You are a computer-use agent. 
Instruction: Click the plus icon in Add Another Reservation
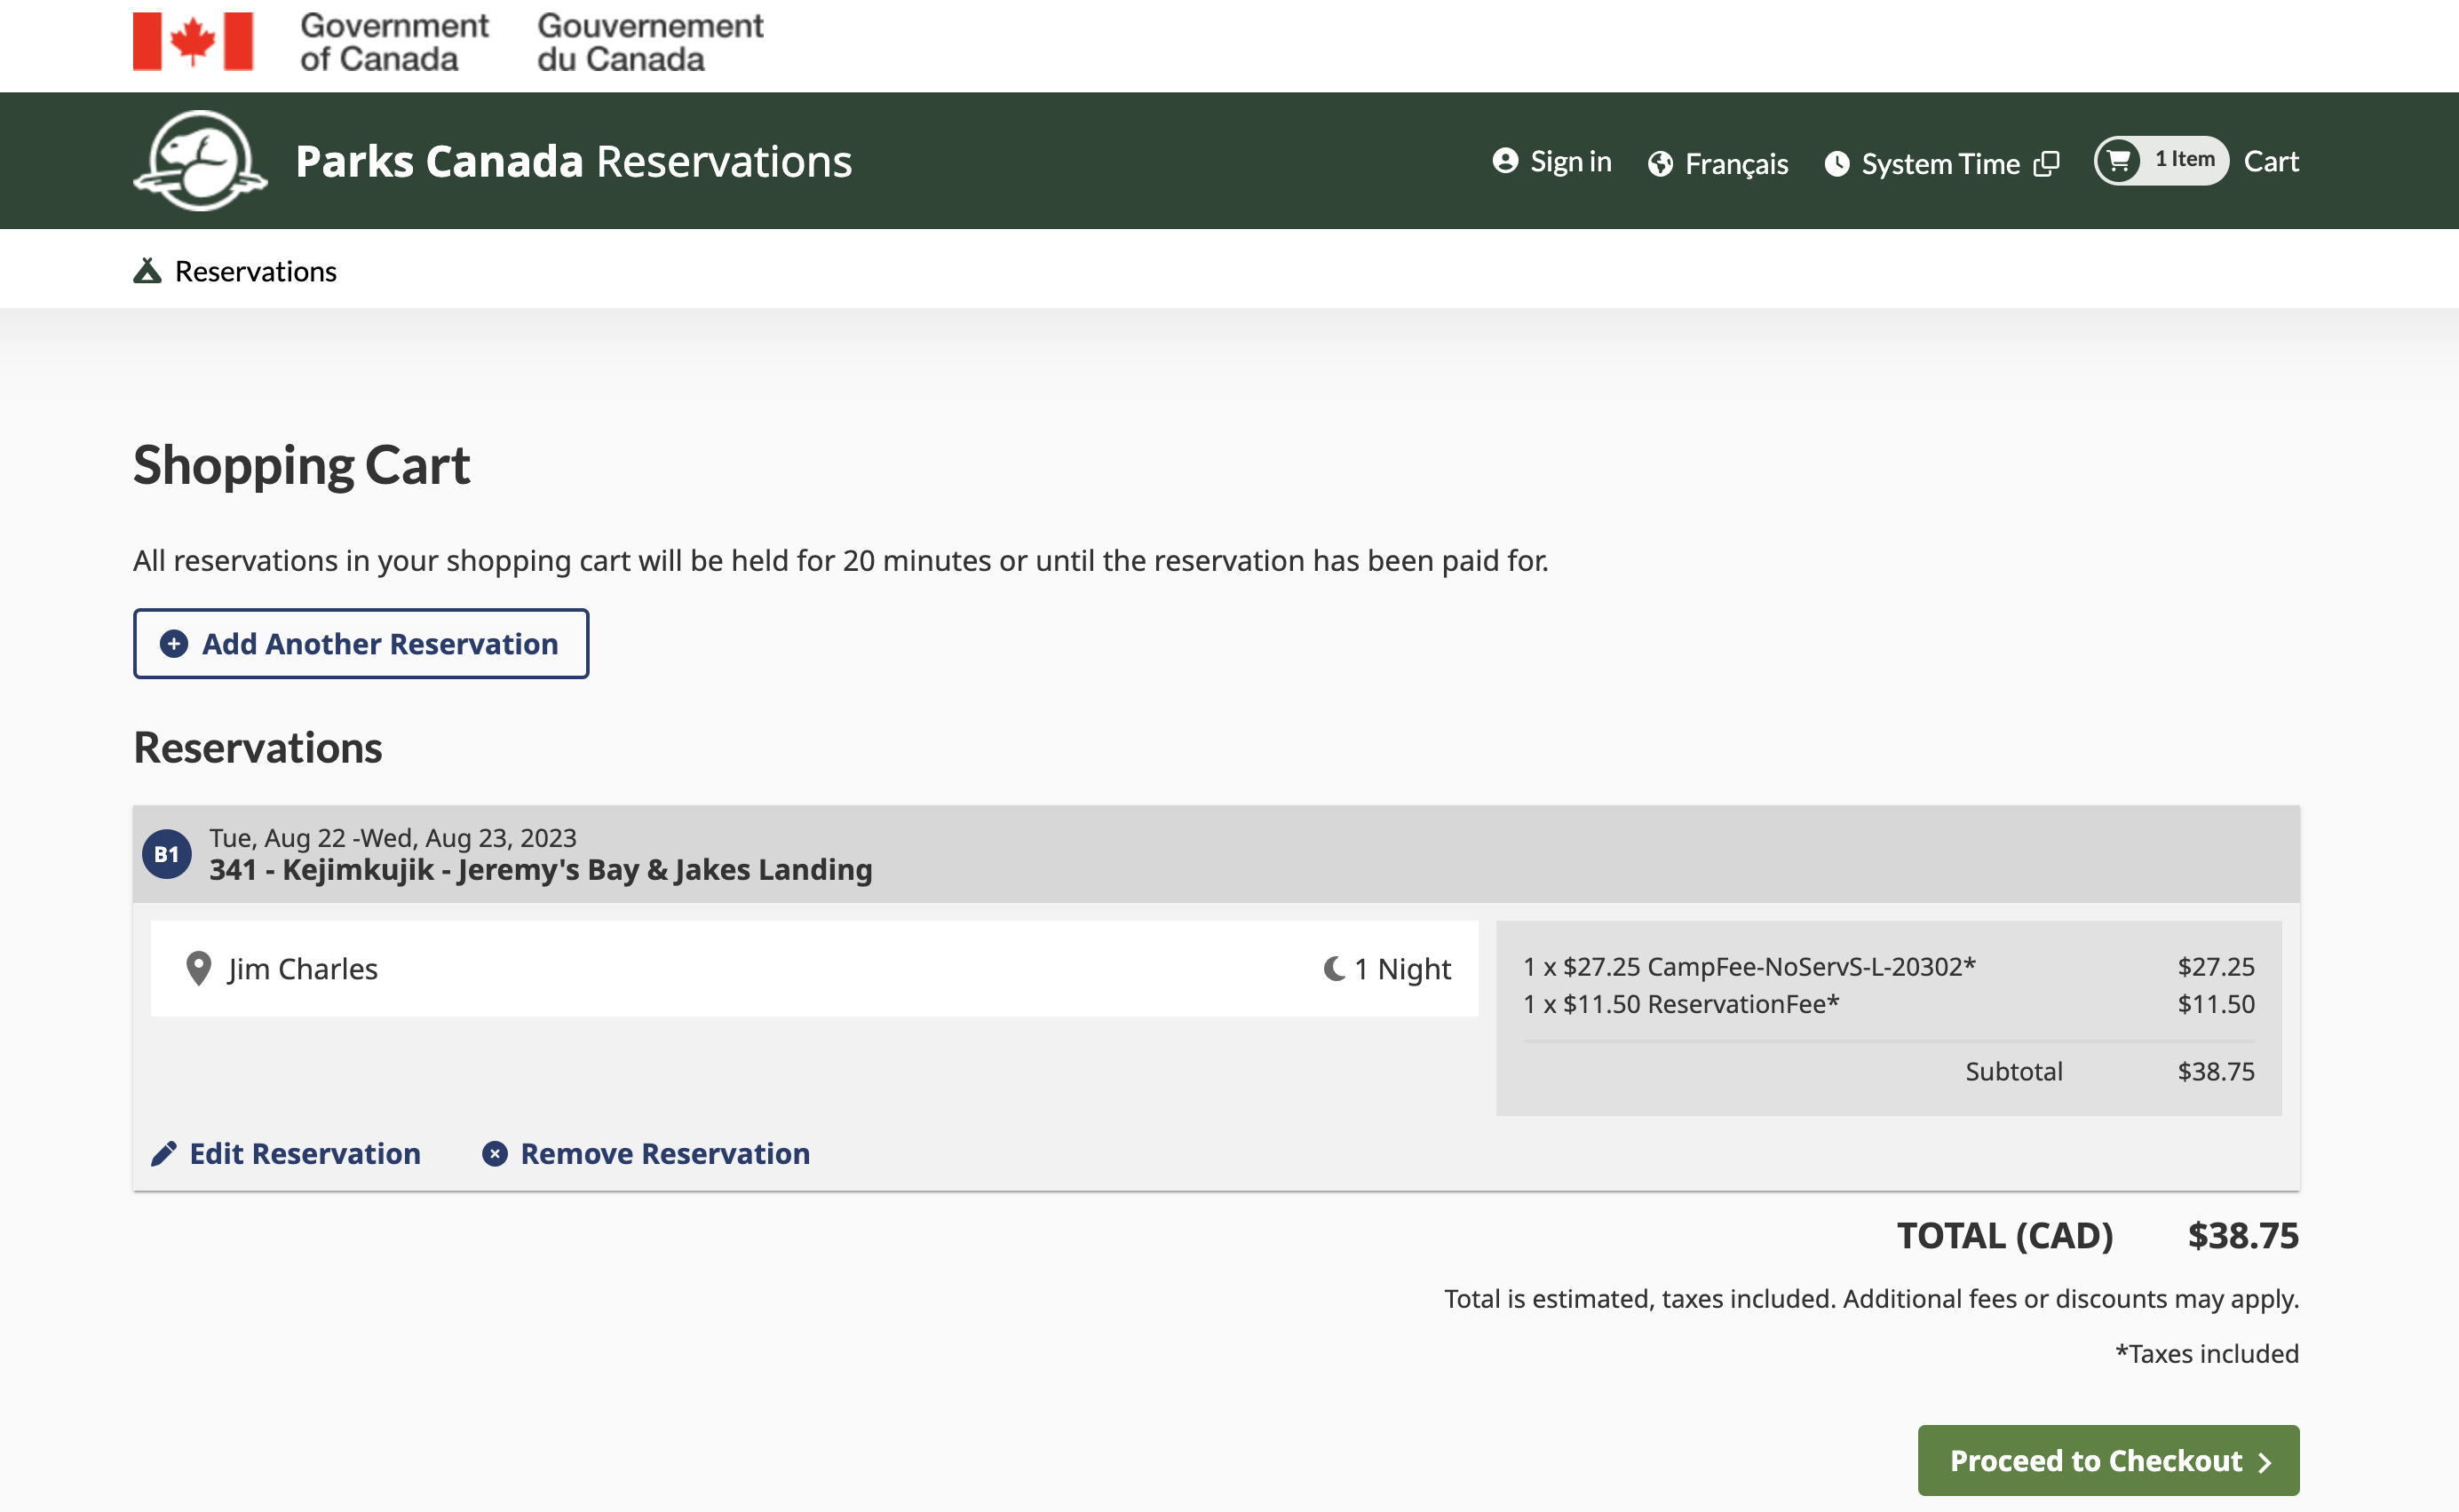174,644
